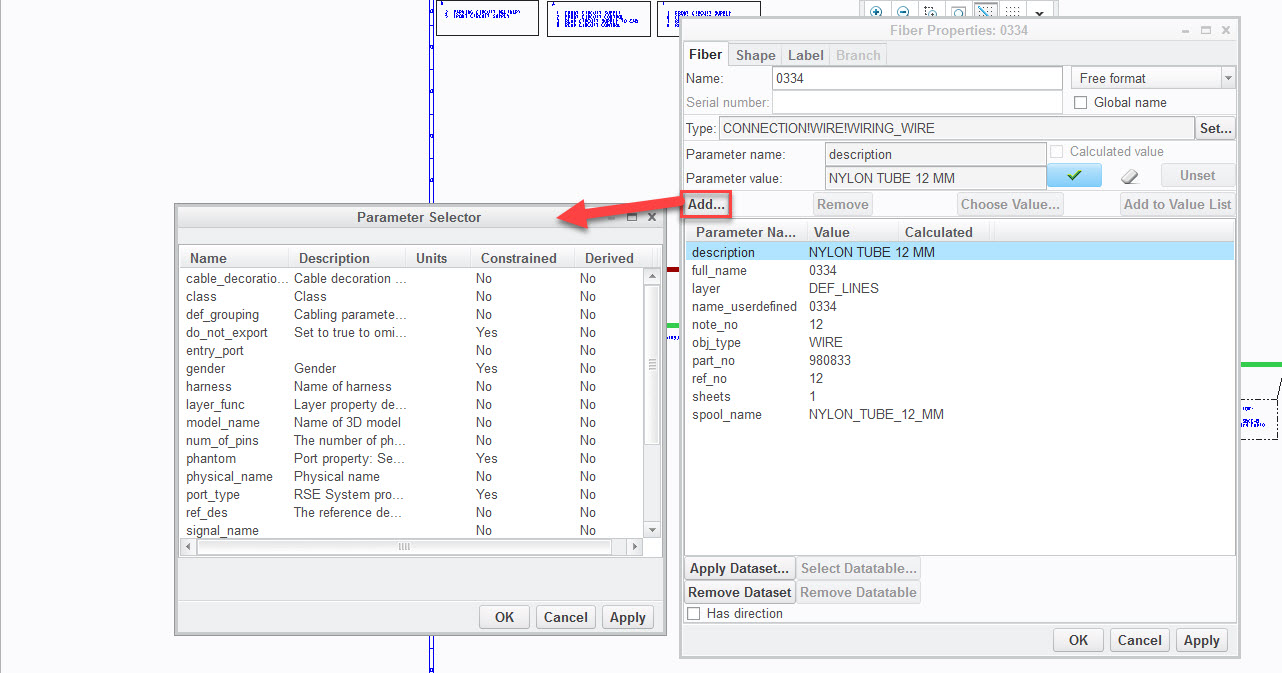The height and width of the screenshot is (673, 1282).
Task: Select the zoom area tool icon
Action: [930, 12]
